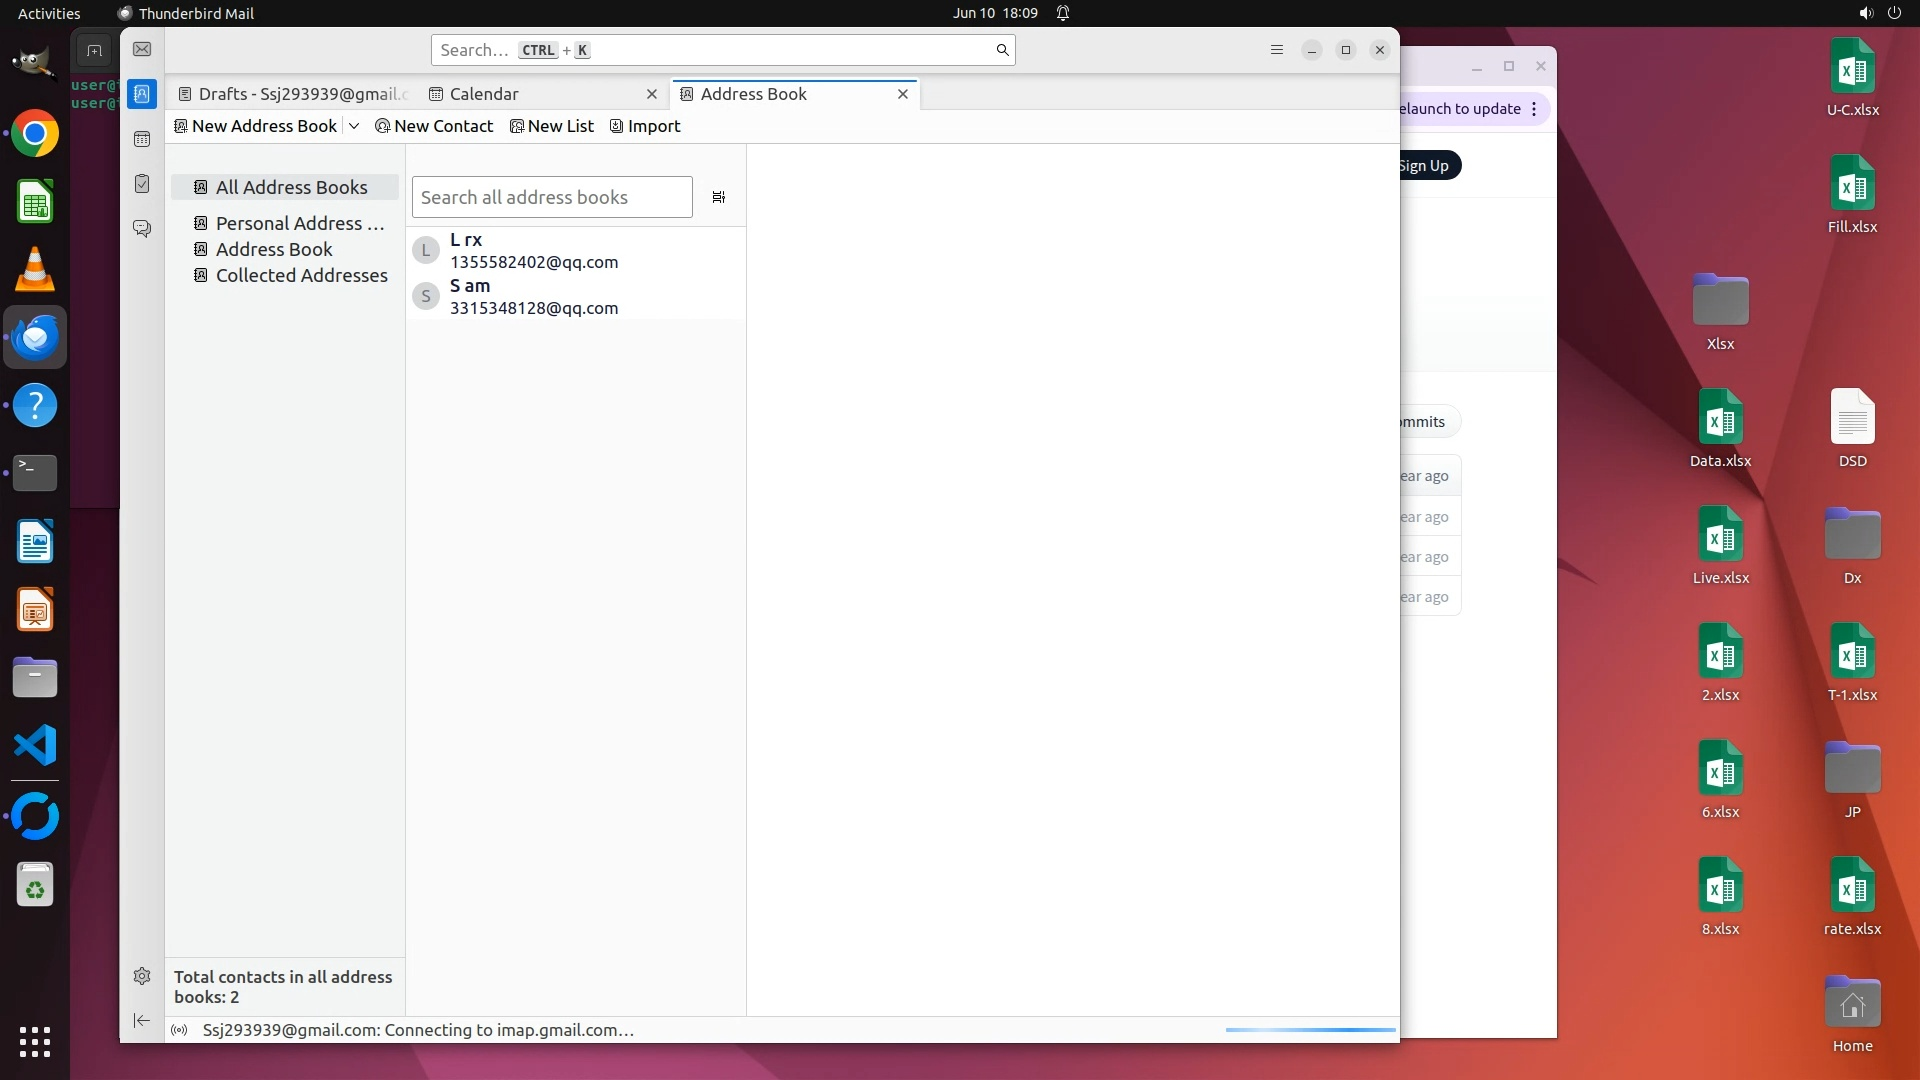1920x1080 pixels.
Task: Expand New Address Book dropdown arrow
Action: 354,126
